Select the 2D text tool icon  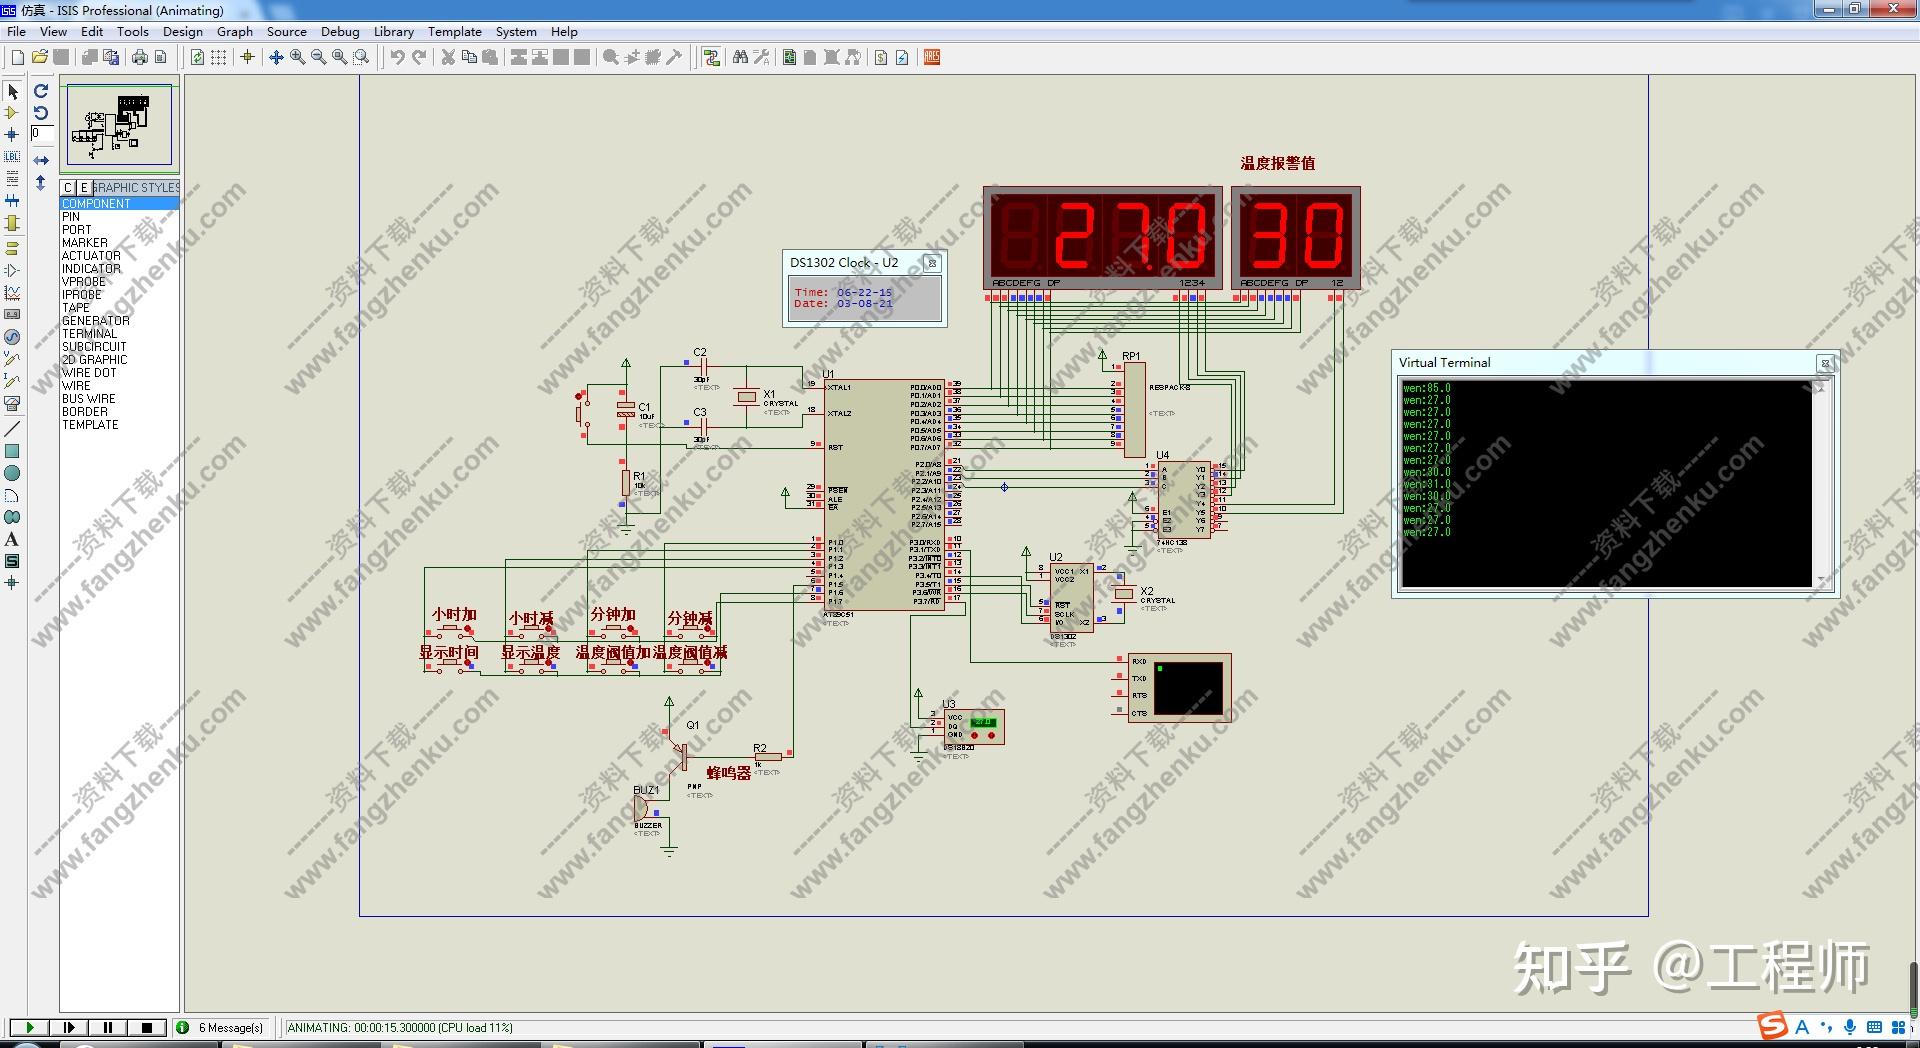12,539
